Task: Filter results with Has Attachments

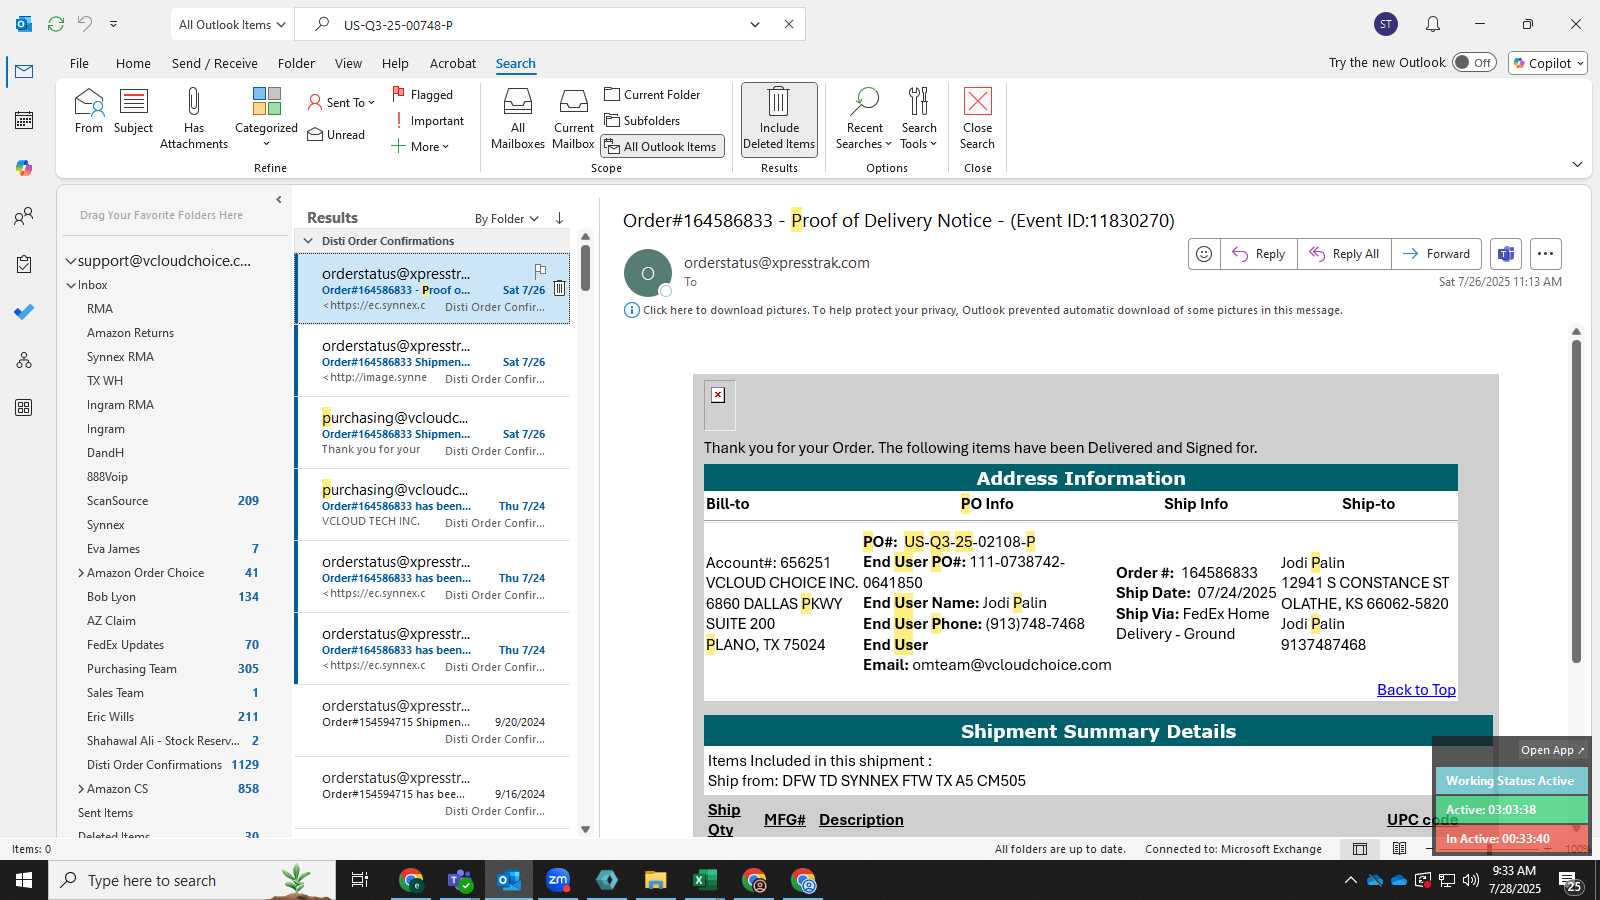Action: 194,118
